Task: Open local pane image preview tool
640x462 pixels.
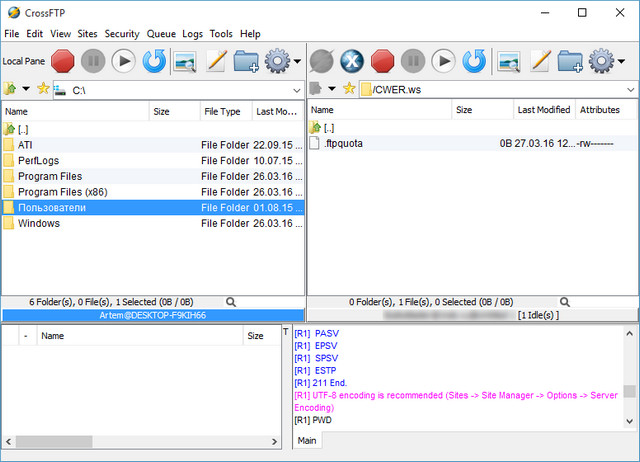Action: tap(185, 62)
